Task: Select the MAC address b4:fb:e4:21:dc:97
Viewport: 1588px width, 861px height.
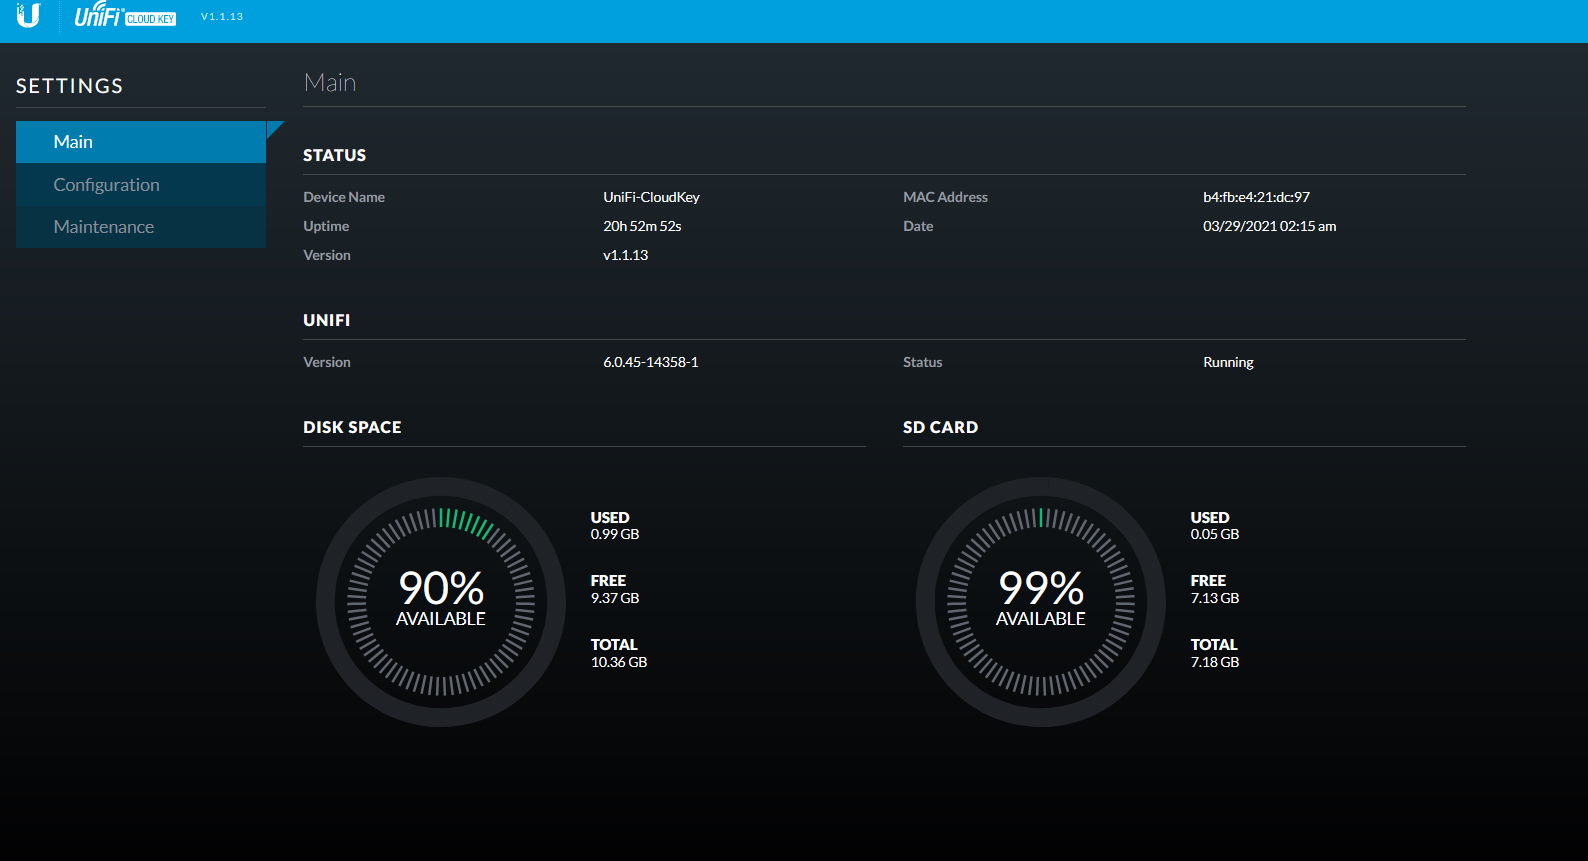Action: [x=1256, y=197]
